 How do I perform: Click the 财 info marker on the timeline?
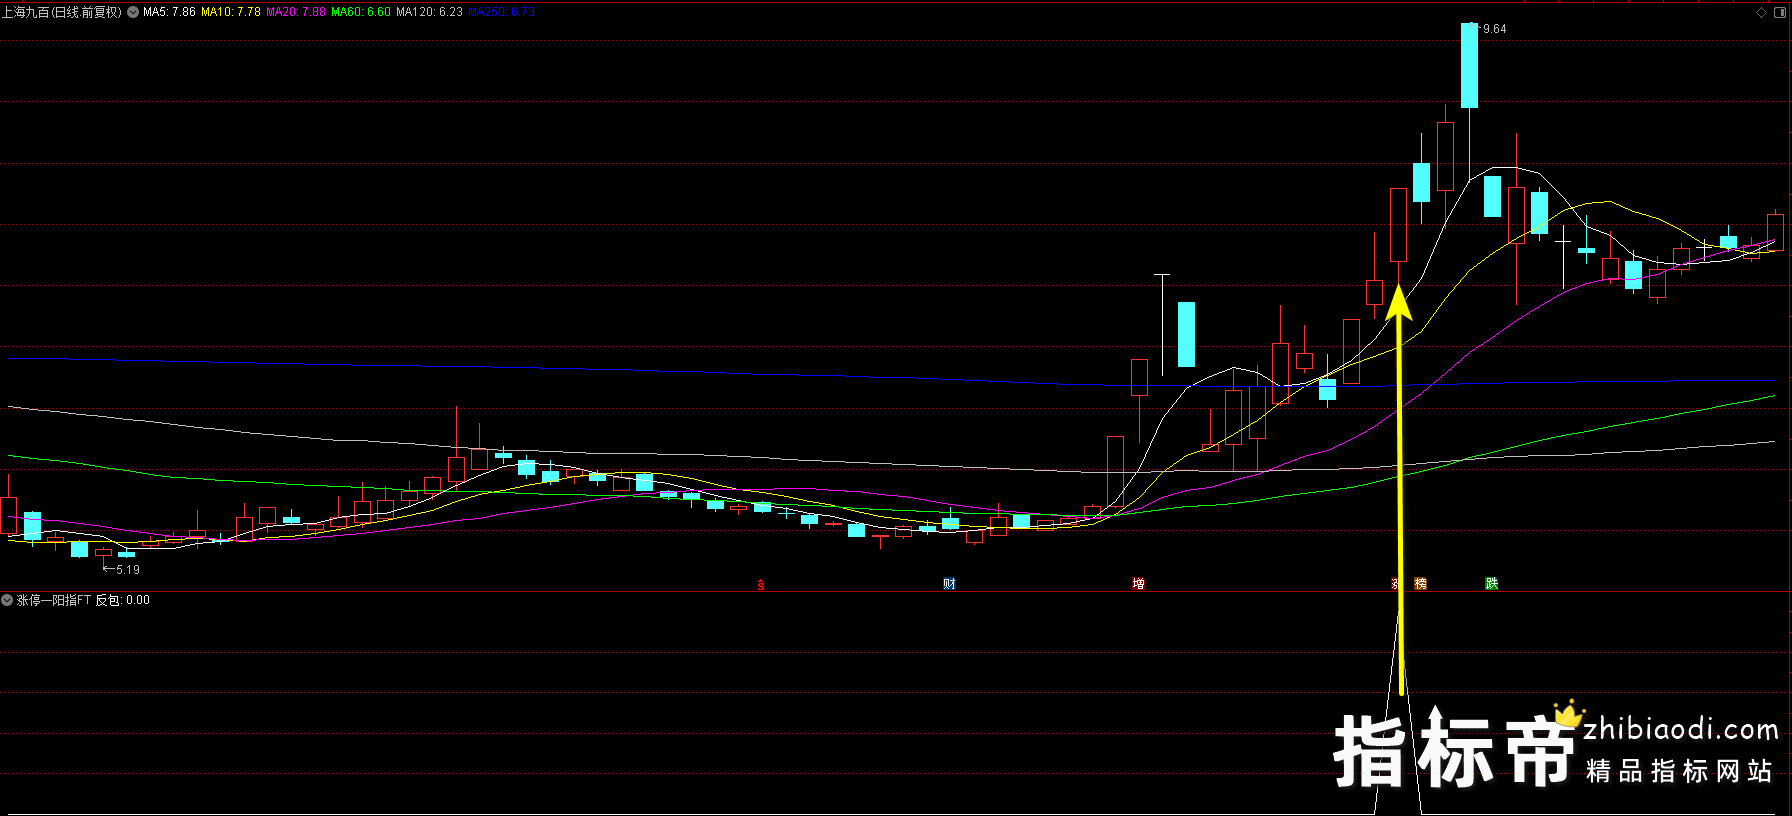click(949, 584)
